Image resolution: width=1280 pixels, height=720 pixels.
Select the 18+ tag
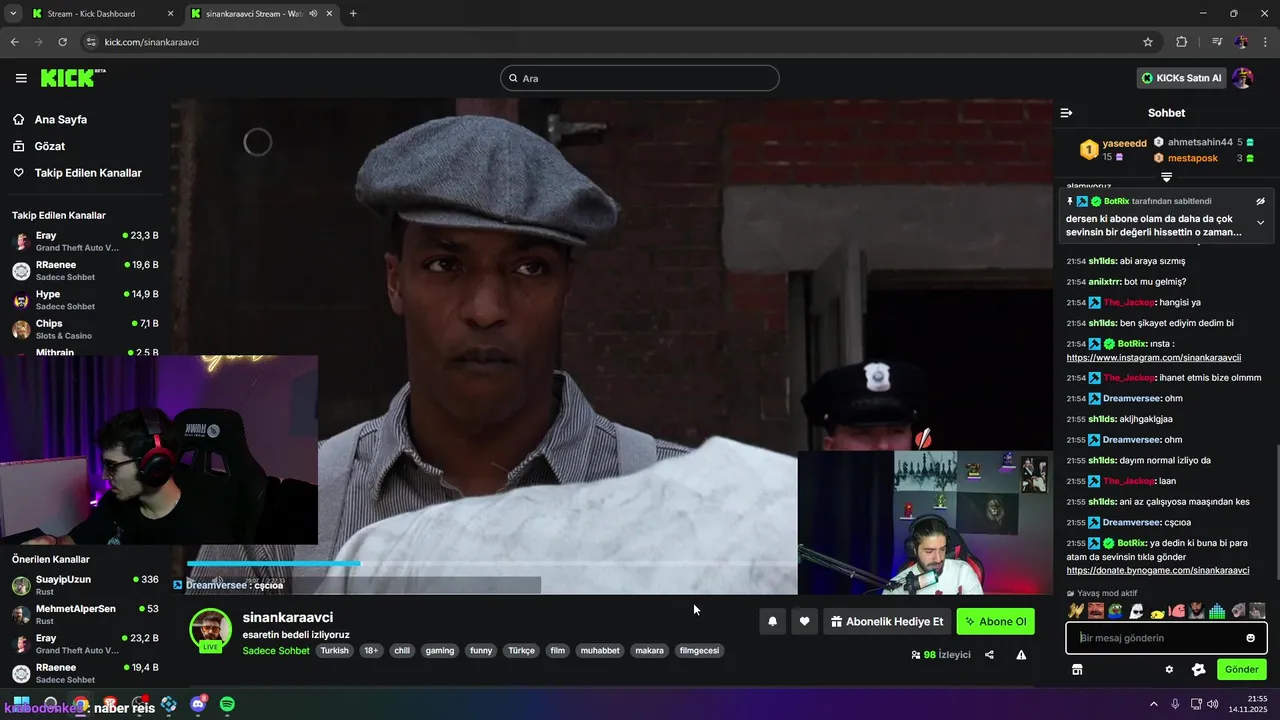click(x=371, y=650)
